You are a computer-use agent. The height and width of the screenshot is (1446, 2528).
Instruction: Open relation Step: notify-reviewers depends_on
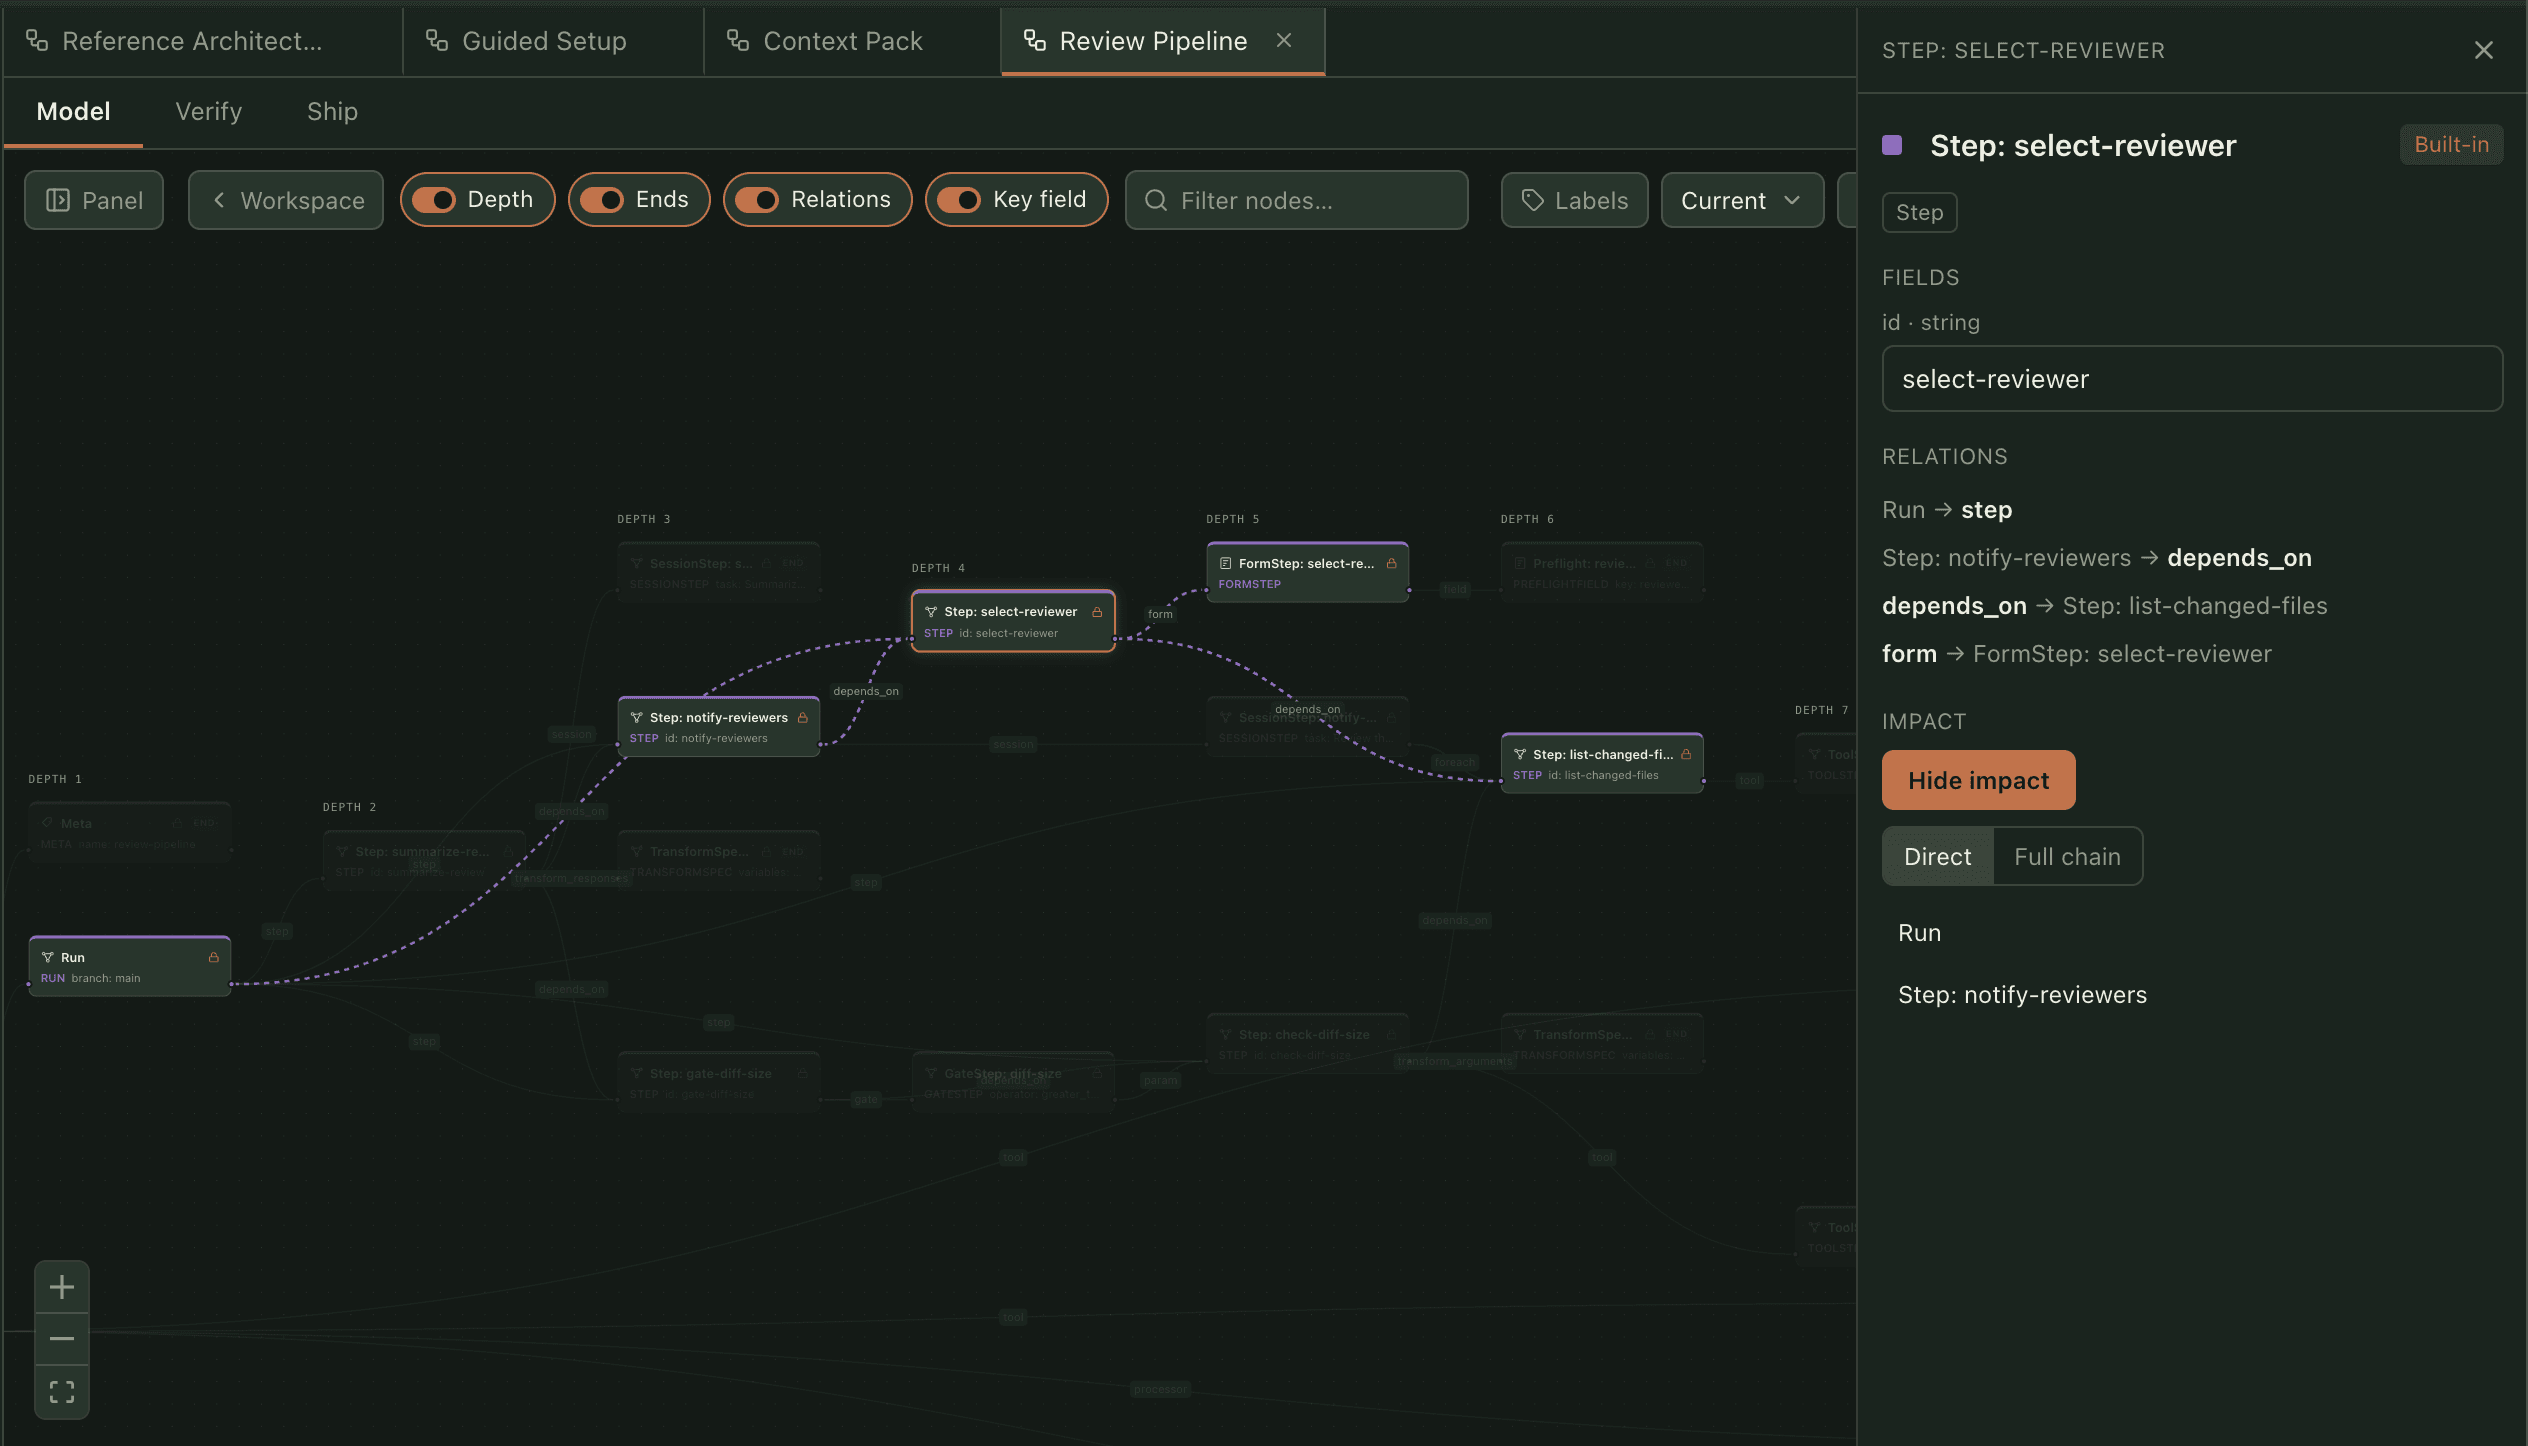pyautogui.click(x=2097, y=558)
